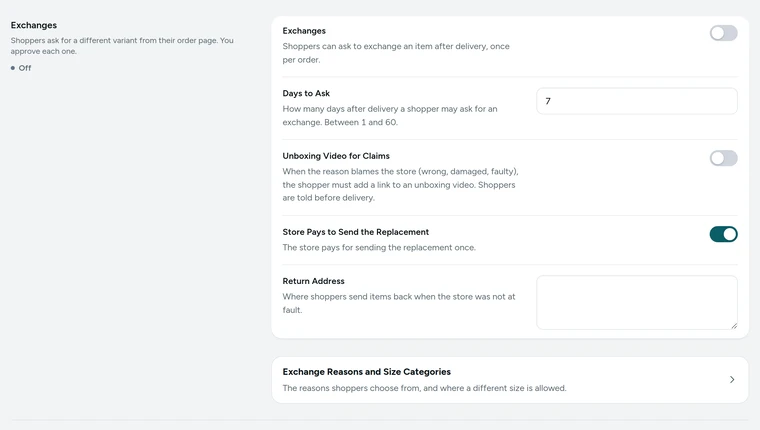Focus the Return Address text area
The image size is (760, 430).
(637, 303)
